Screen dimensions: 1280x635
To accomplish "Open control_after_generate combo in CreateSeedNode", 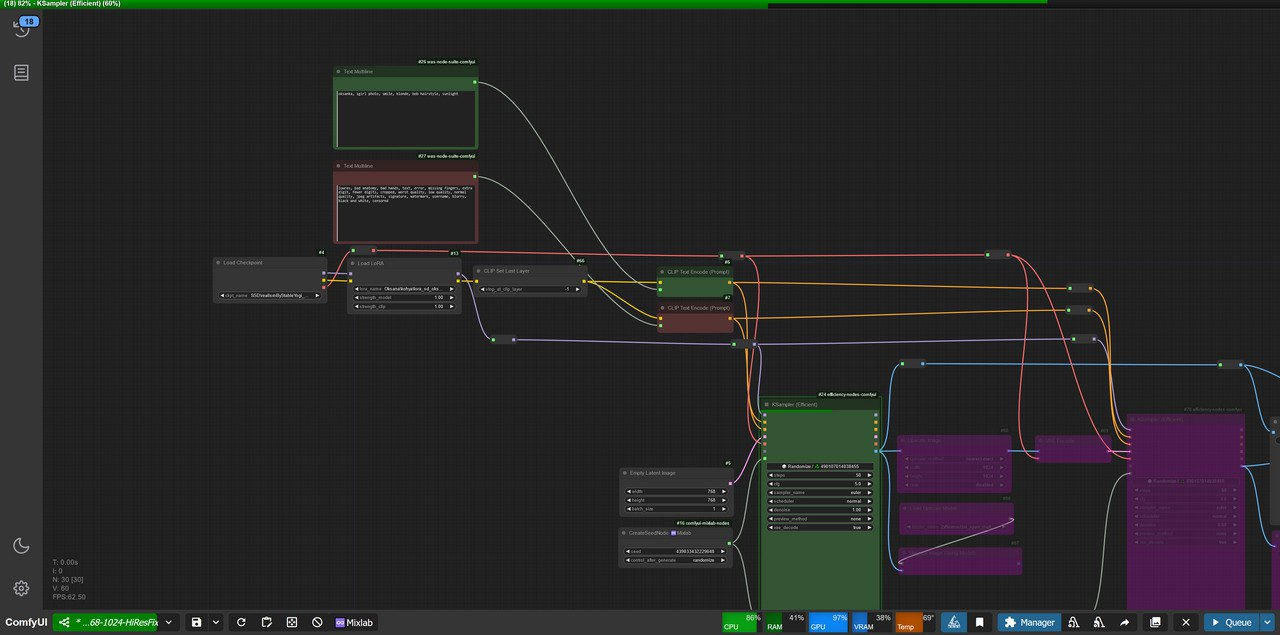I will (x=675, y=560).
